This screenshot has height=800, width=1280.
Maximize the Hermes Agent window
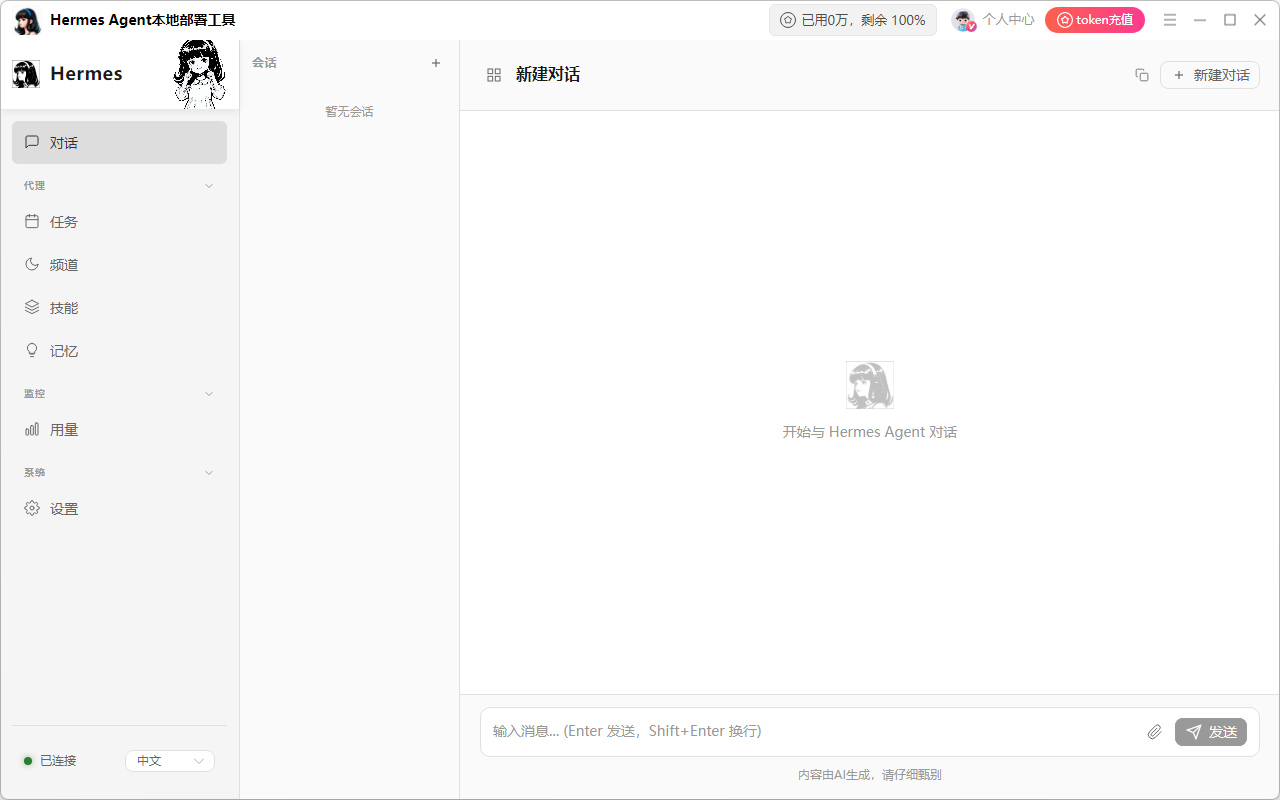click(1230, 20)
